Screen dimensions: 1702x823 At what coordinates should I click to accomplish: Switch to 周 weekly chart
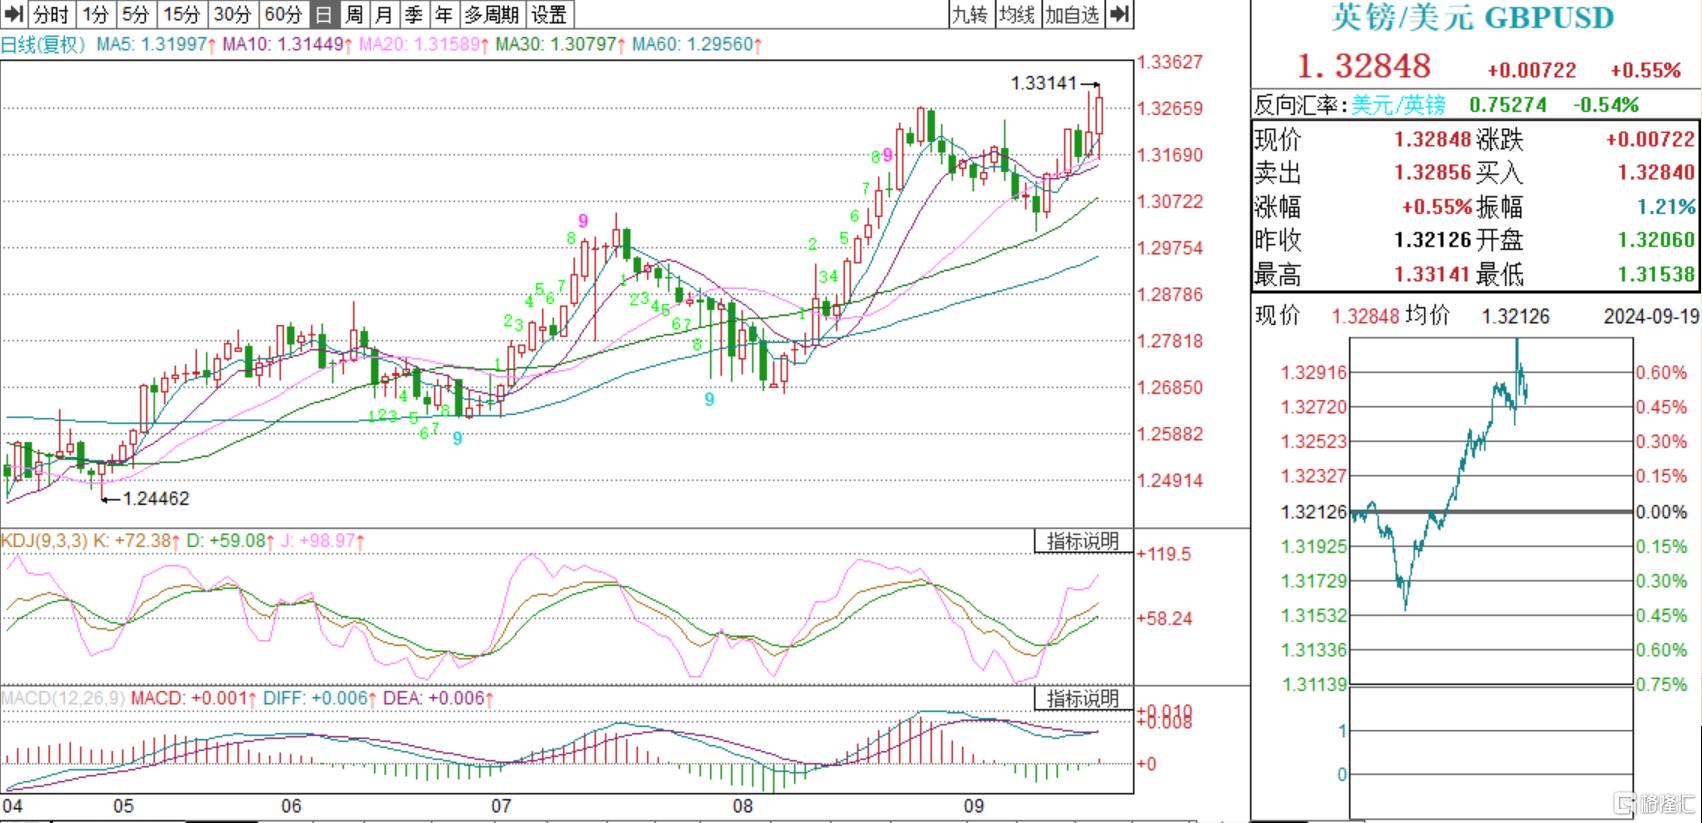pos(354,14)
